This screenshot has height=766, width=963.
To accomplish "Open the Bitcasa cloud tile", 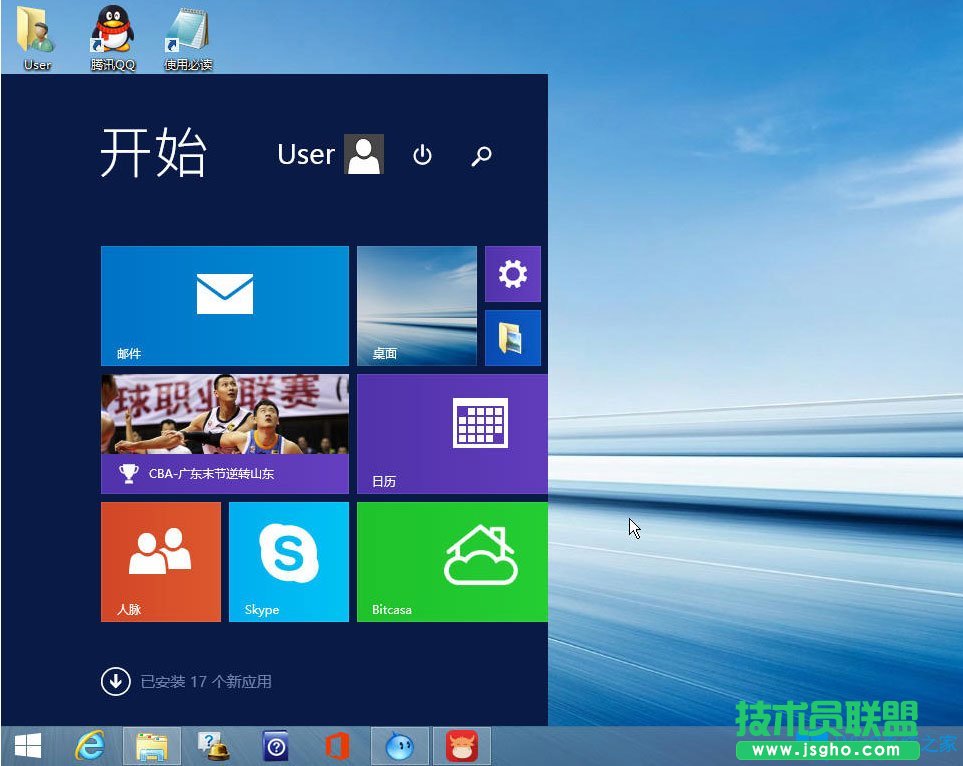I will (451, 561).
